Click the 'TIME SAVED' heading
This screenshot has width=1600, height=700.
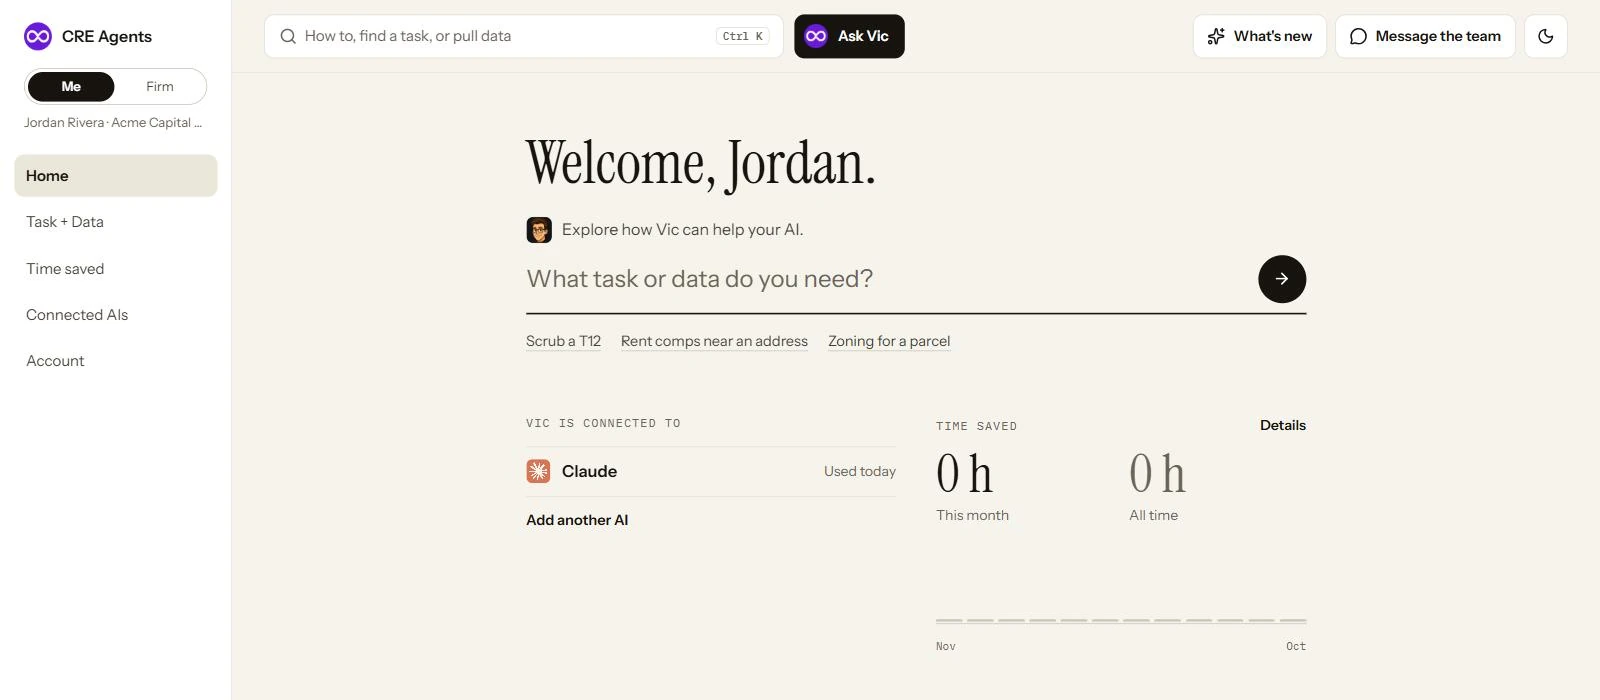976,426
